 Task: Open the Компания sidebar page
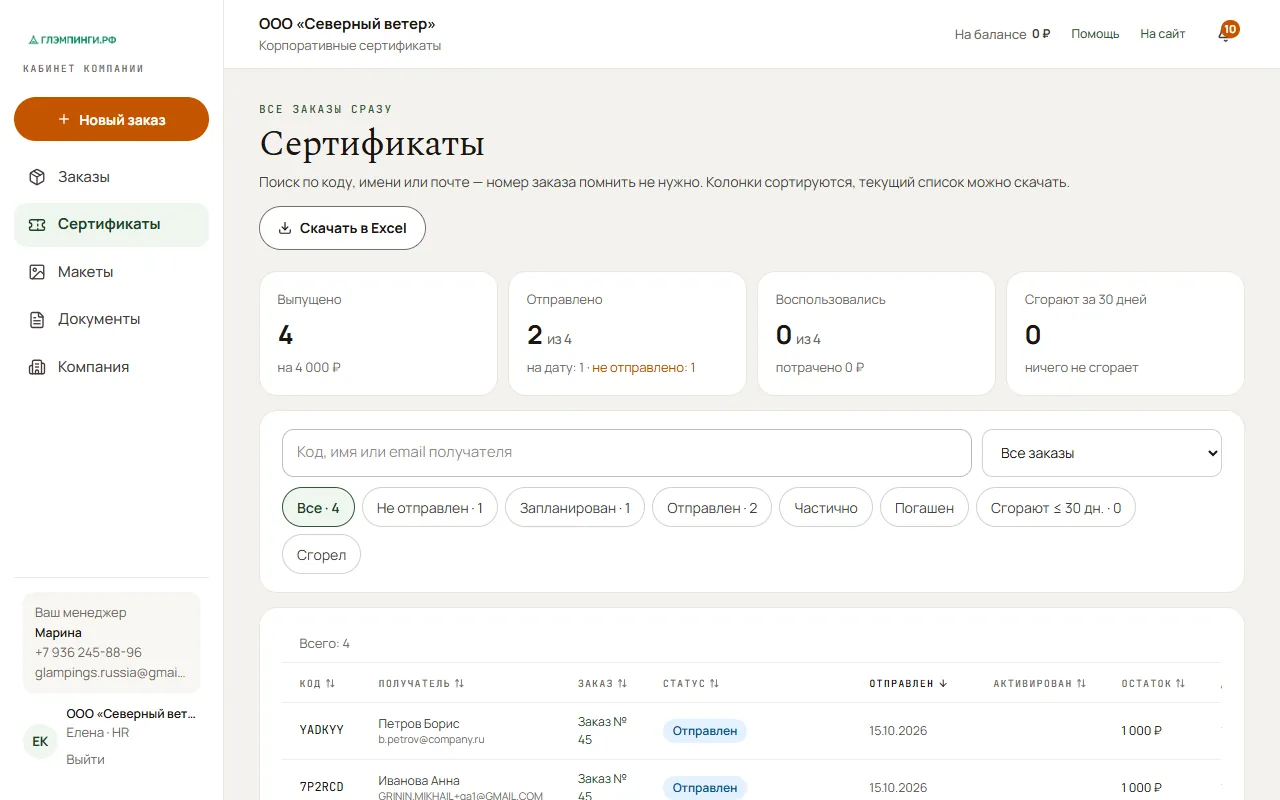coord(111,367)
